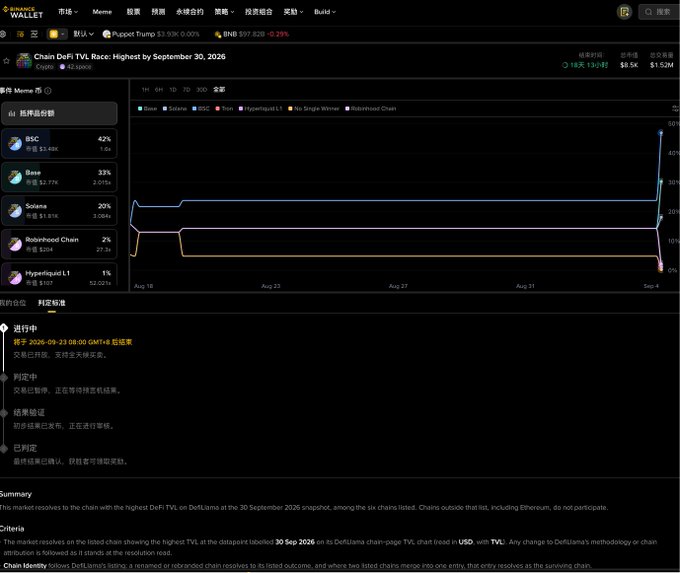Click the chart options icon beside the legend

tap(676, 108)
